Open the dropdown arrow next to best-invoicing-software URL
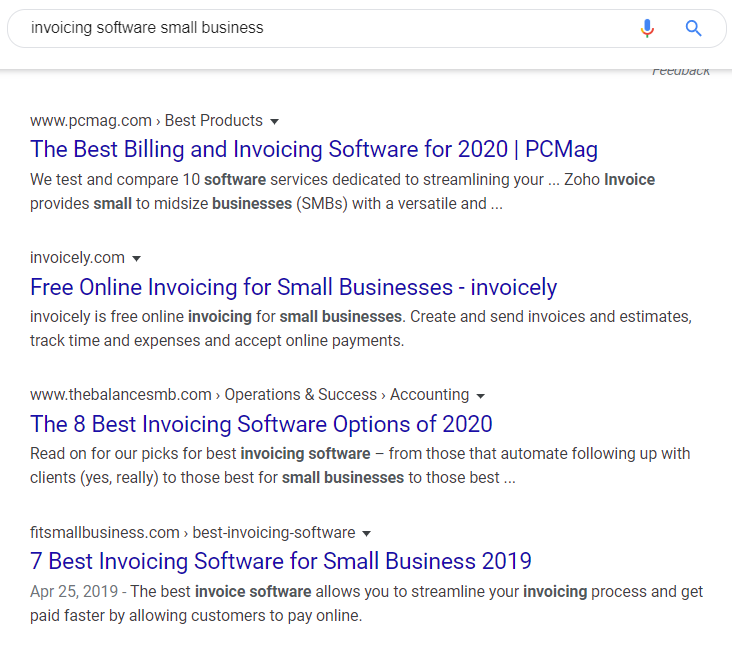Viewport: 732px width, 650px height. click(x=367, y=533)
